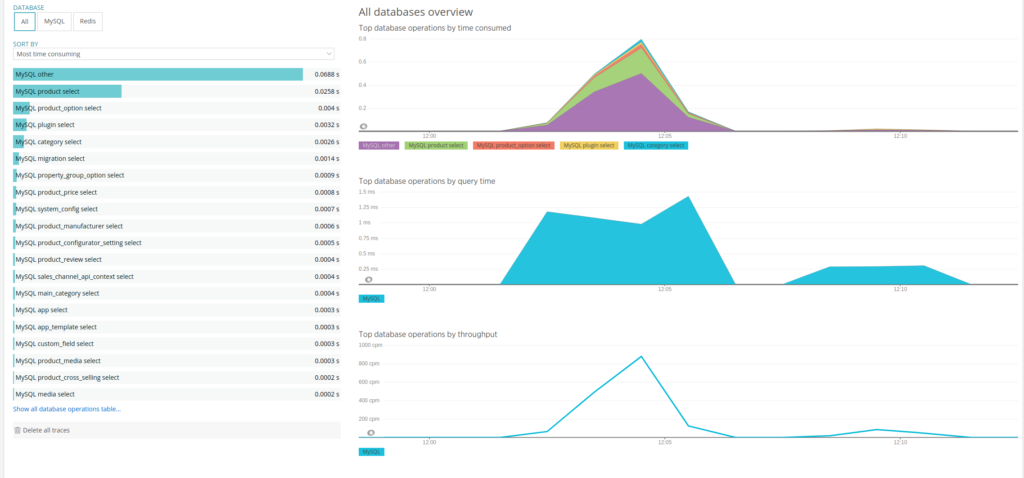This screenshot has height=478, width=1024.
Task: Switch to the MySQL database tab
Action: (x=54, y=21)
